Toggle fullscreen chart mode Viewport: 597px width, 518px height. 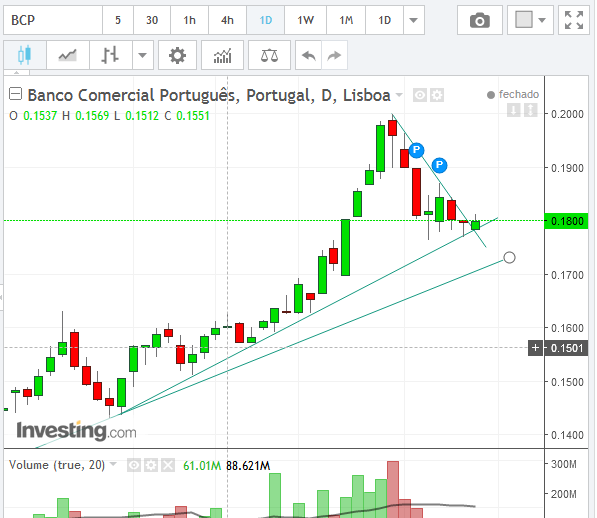click(x=574, y=20)
